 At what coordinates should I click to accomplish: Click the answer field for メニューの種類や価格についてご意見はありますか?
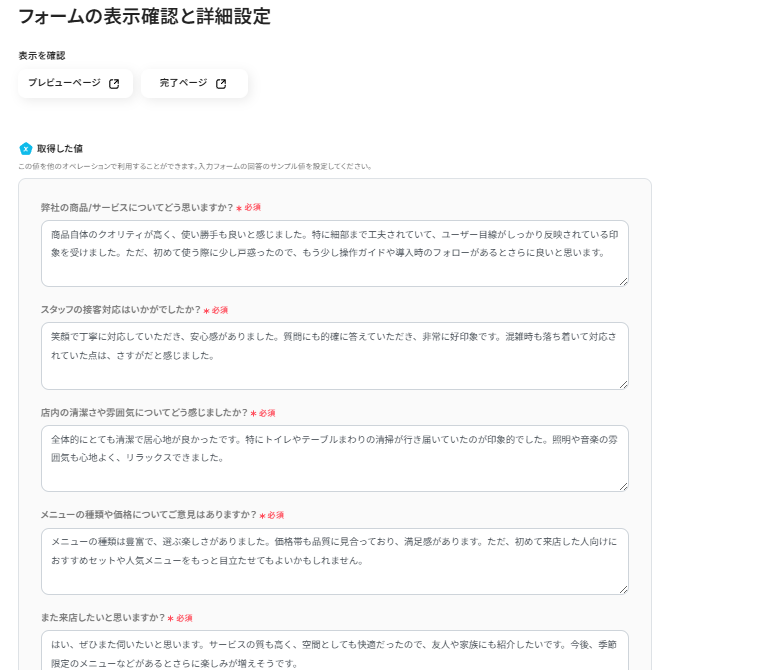[x=335, y=561]
